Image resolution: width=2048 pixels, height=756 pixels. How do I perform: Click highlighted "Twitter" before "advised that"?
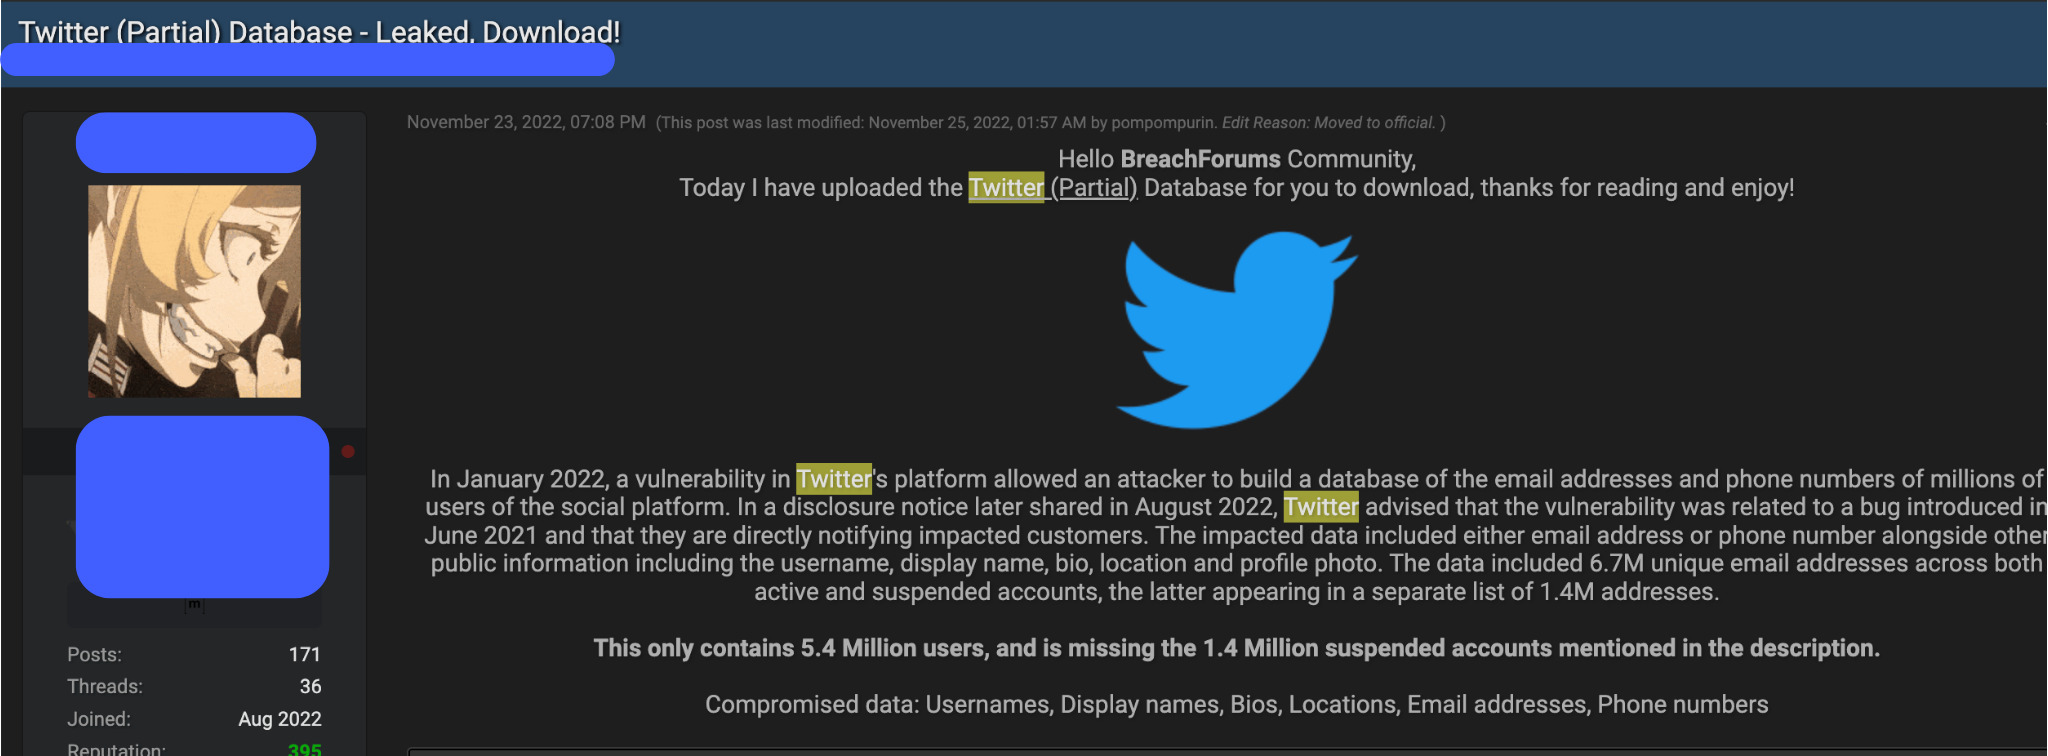point(1321,507)
